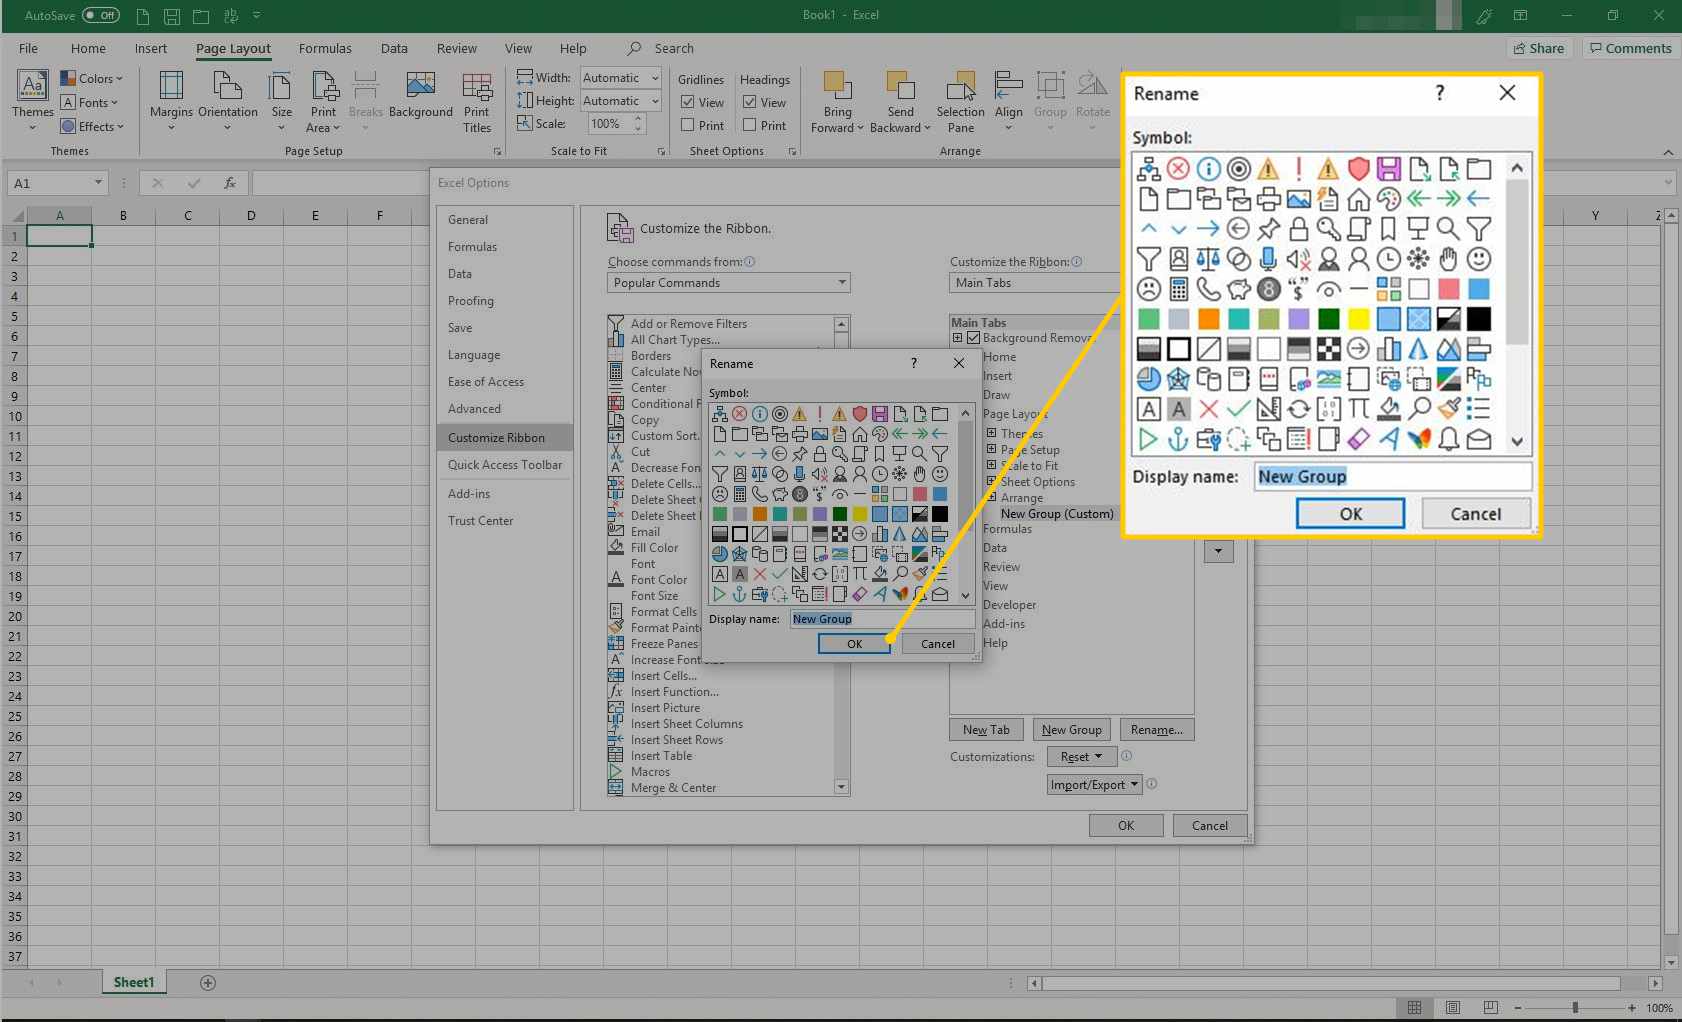Click the formula bar enter checkmark icon

pos(194,183)
